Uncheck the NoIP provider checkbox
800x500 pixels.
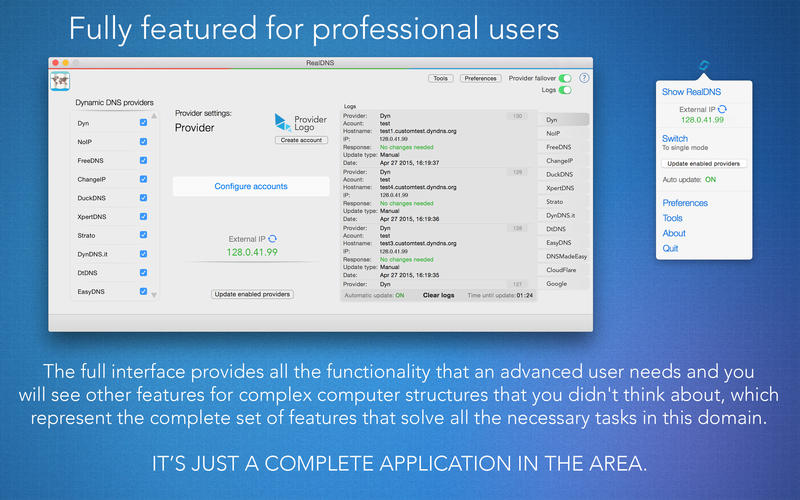tap(143, 141)
